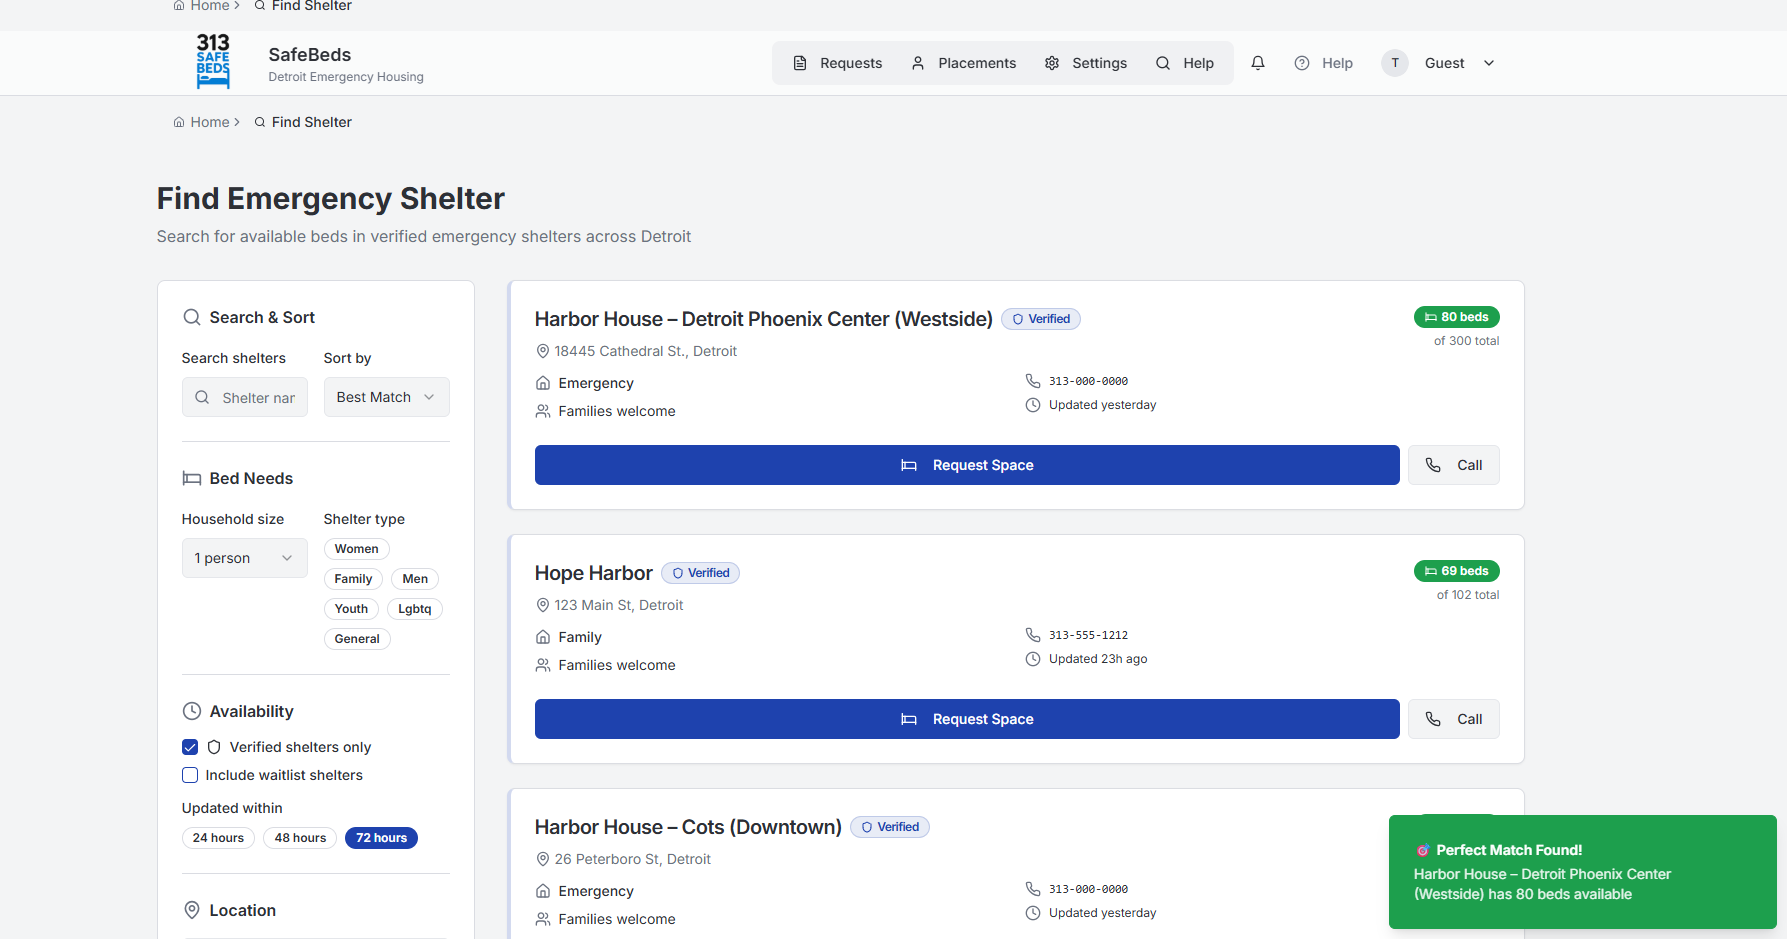1787x939 pixels.
Task: Toggle the Lgbtq shelter type chip
Action: 415,609
